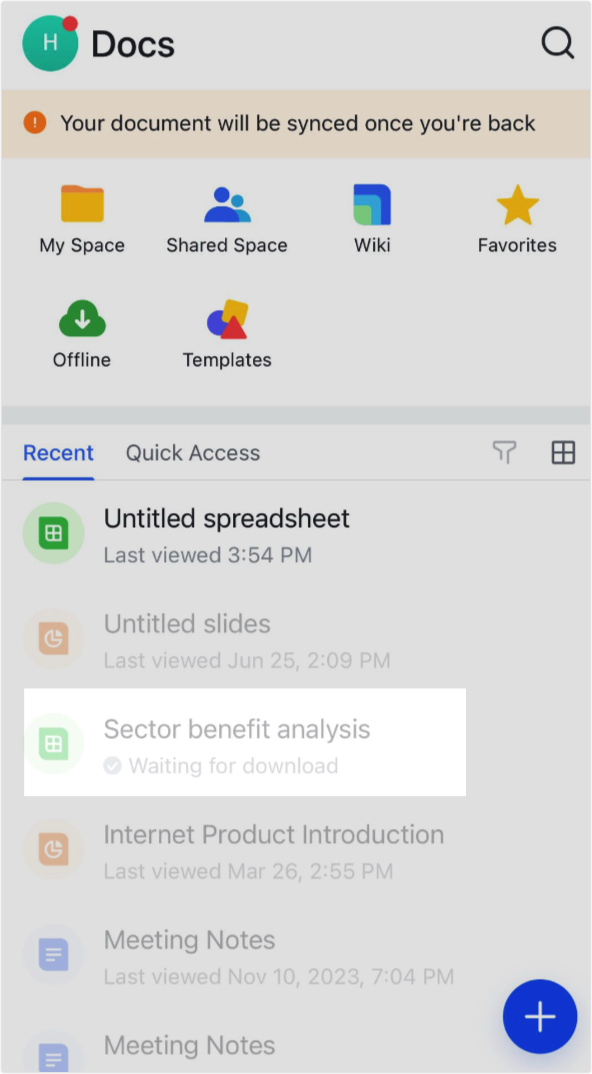Open the filter options for recent documents
The image size is (592, 1074).
(504, 453)
